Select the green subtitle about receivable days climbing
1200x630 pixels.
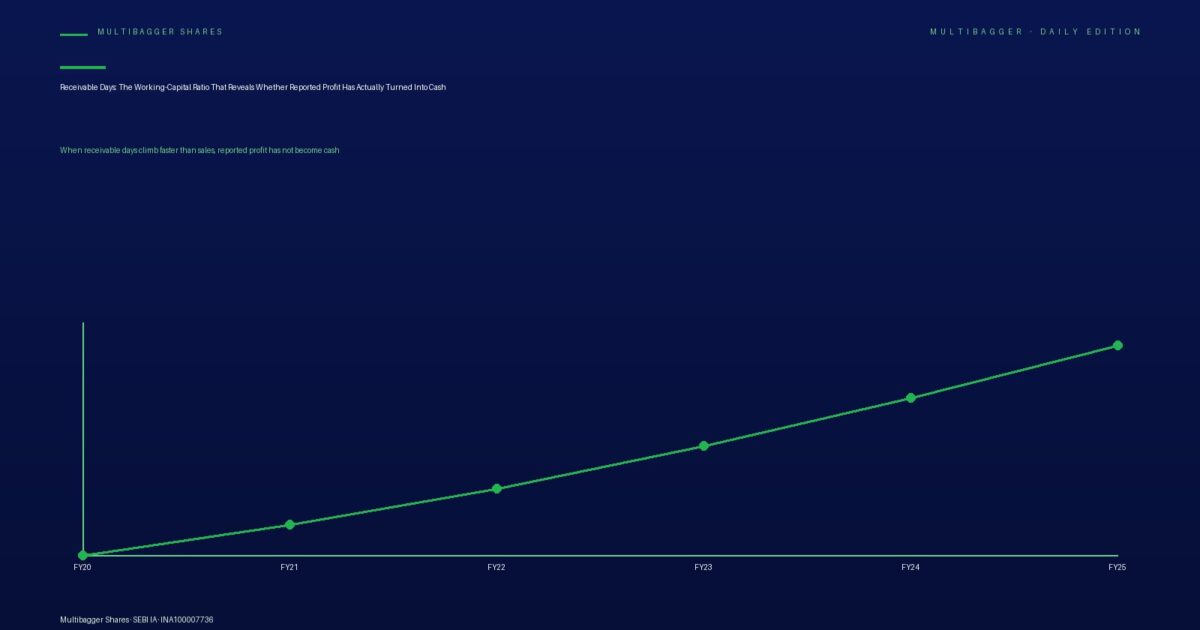click(x=200, y=150)
